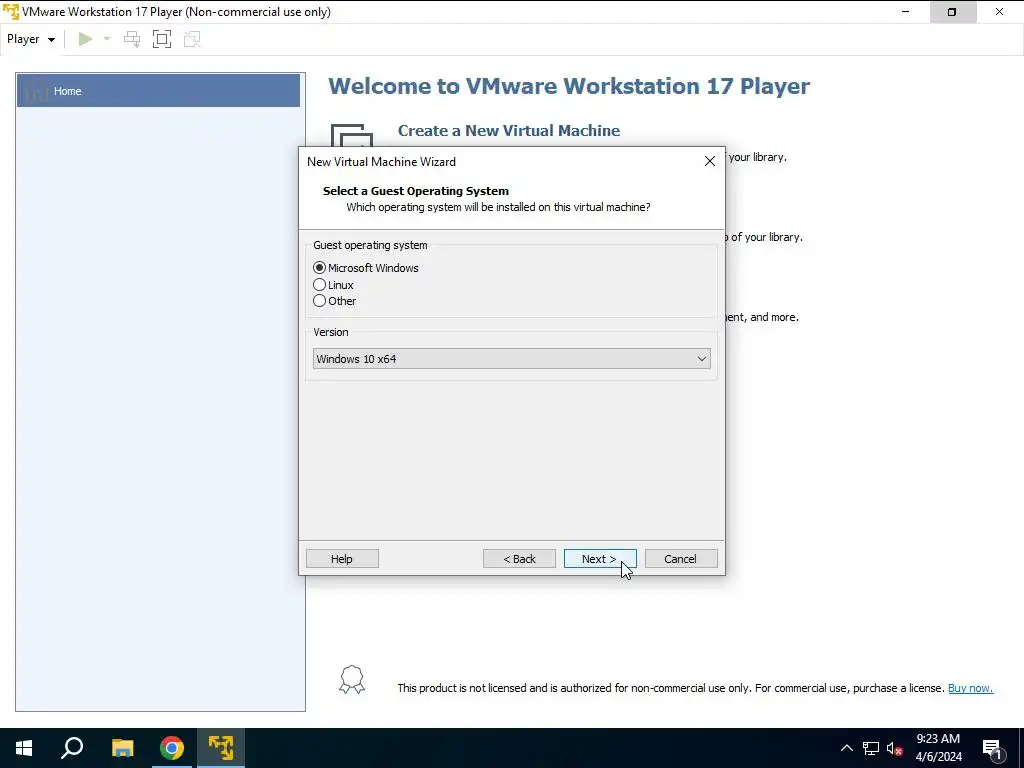Viewport: 1024px width, 768px height.
Task: Select the Linux radio button
Action: click(x=319, y=285)
